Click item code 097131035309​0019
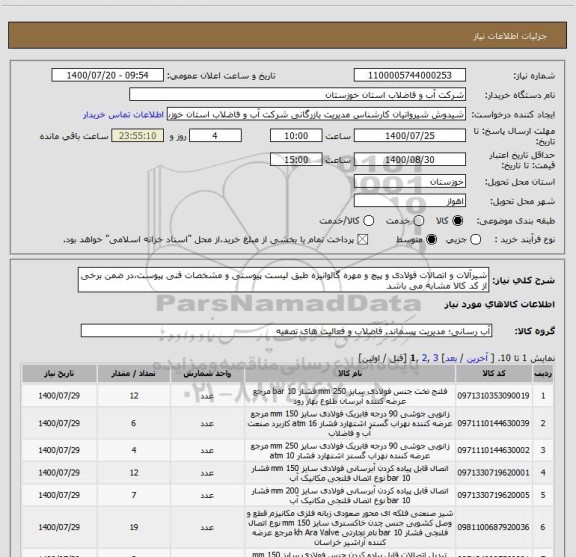 click(493, 396)
